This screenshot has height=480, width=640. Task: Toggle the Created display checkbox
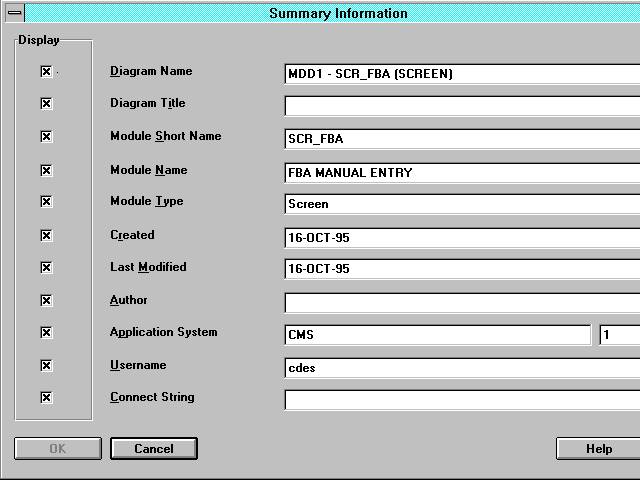point(46,236)
